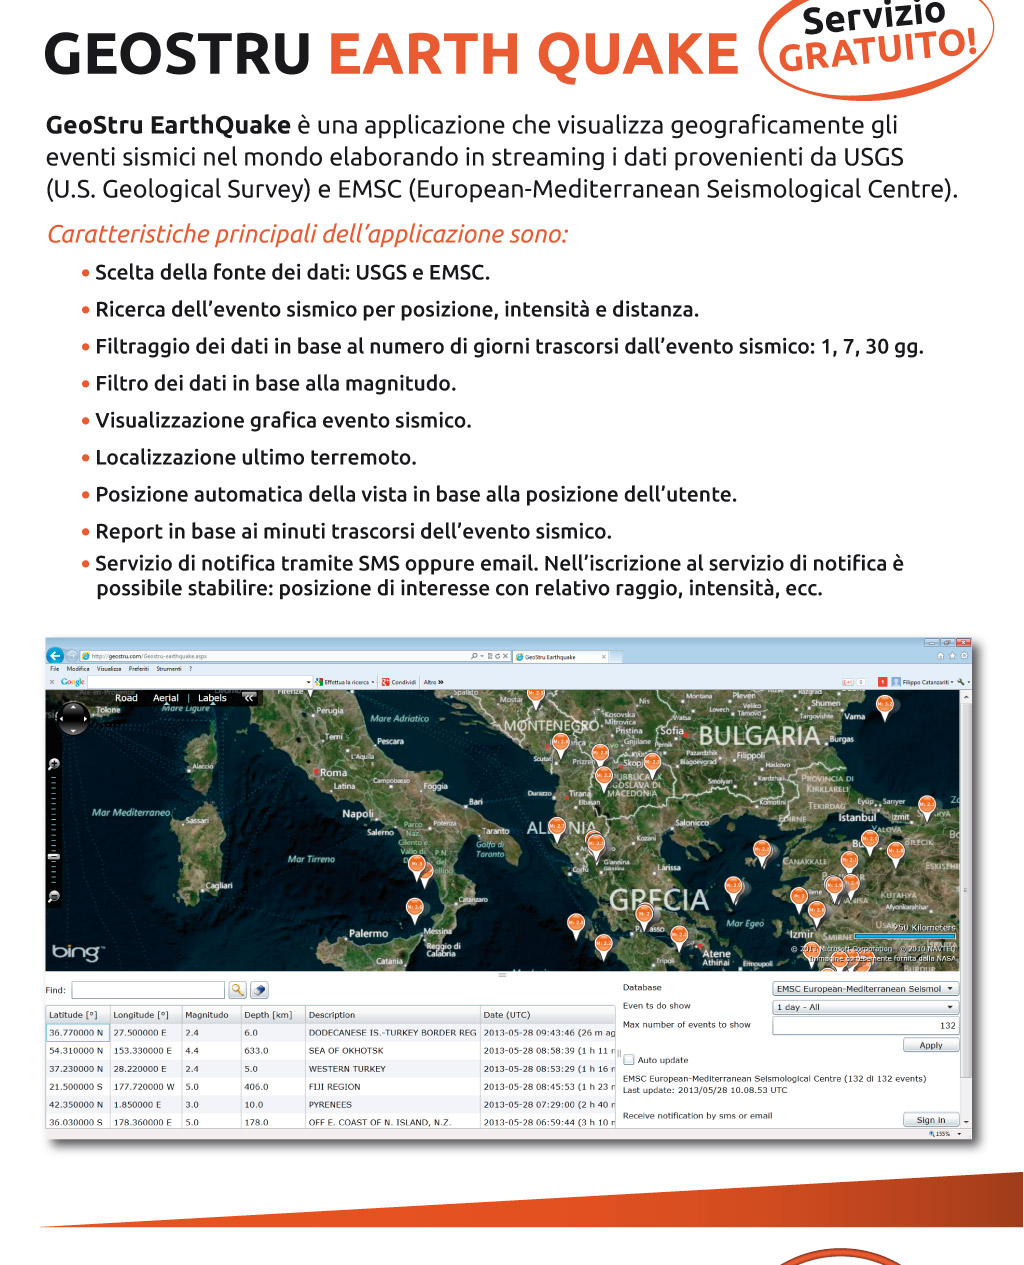
Task: Open the Database dropdown showing EMSC
Action: [x=865, y=989]
